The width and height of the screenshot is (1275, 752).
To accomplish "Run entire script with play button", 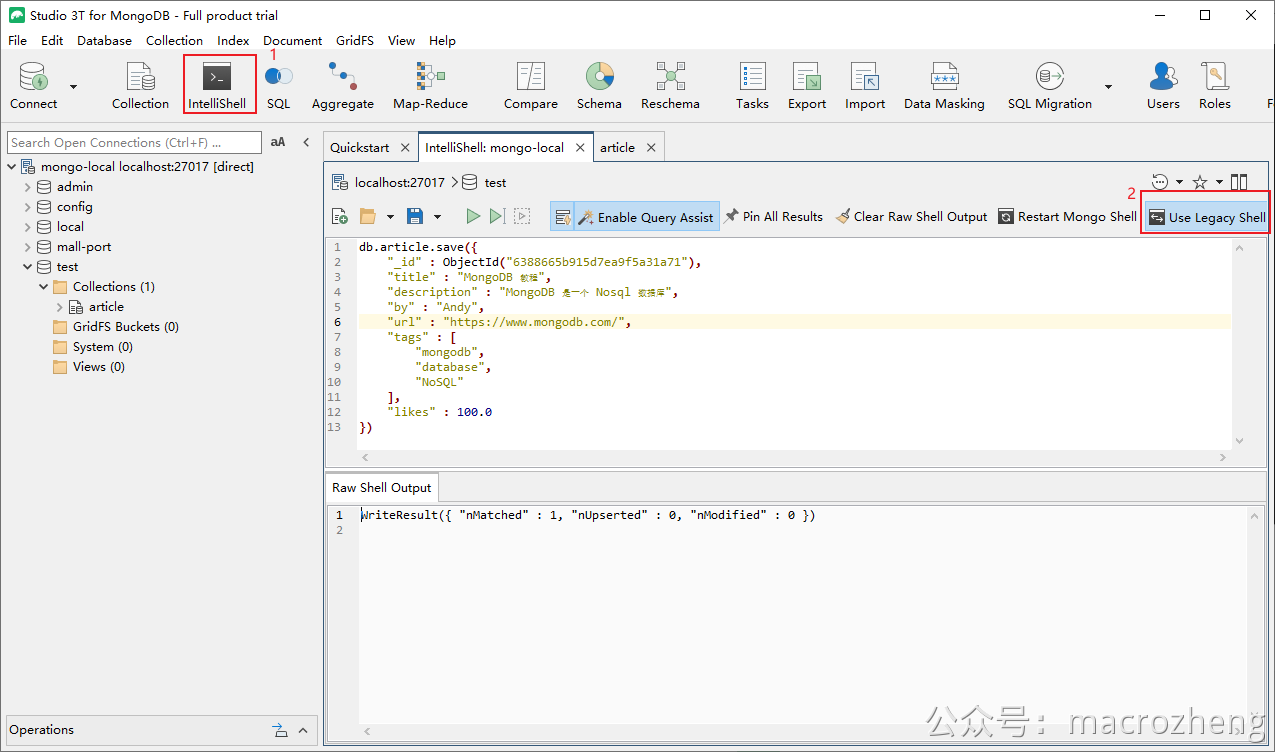I will coord(473,216).
